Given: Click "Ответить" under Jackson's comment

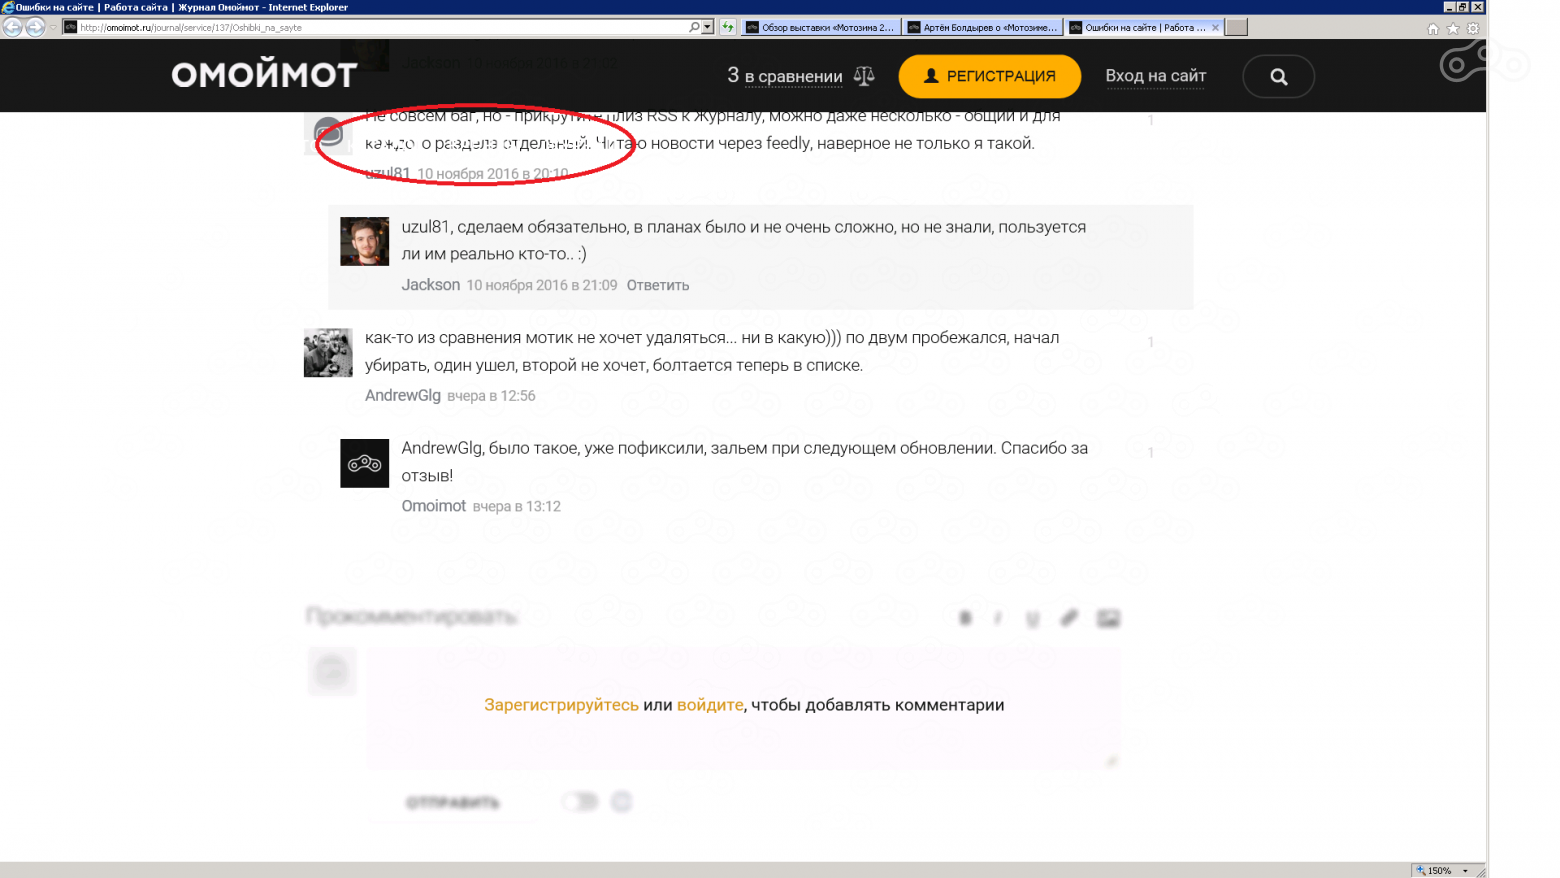Looking at the screenshot, I should click(x=657, y=285).
